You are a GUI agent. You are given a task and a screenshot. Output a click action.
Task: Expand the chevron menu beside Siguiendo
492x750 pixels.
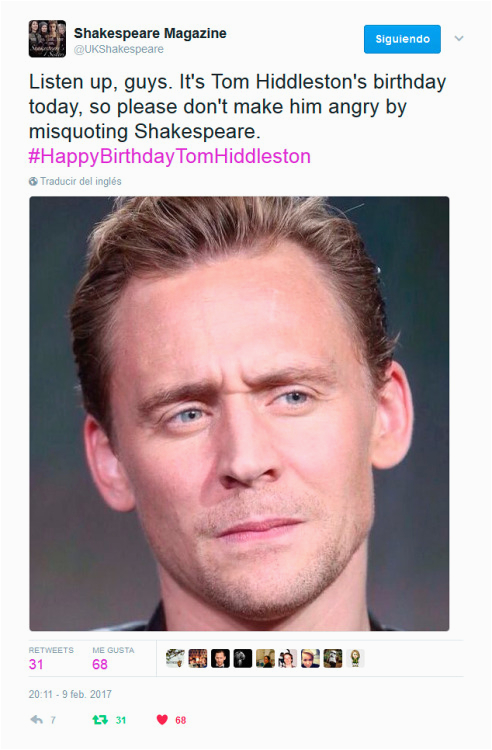click(459, 38)
